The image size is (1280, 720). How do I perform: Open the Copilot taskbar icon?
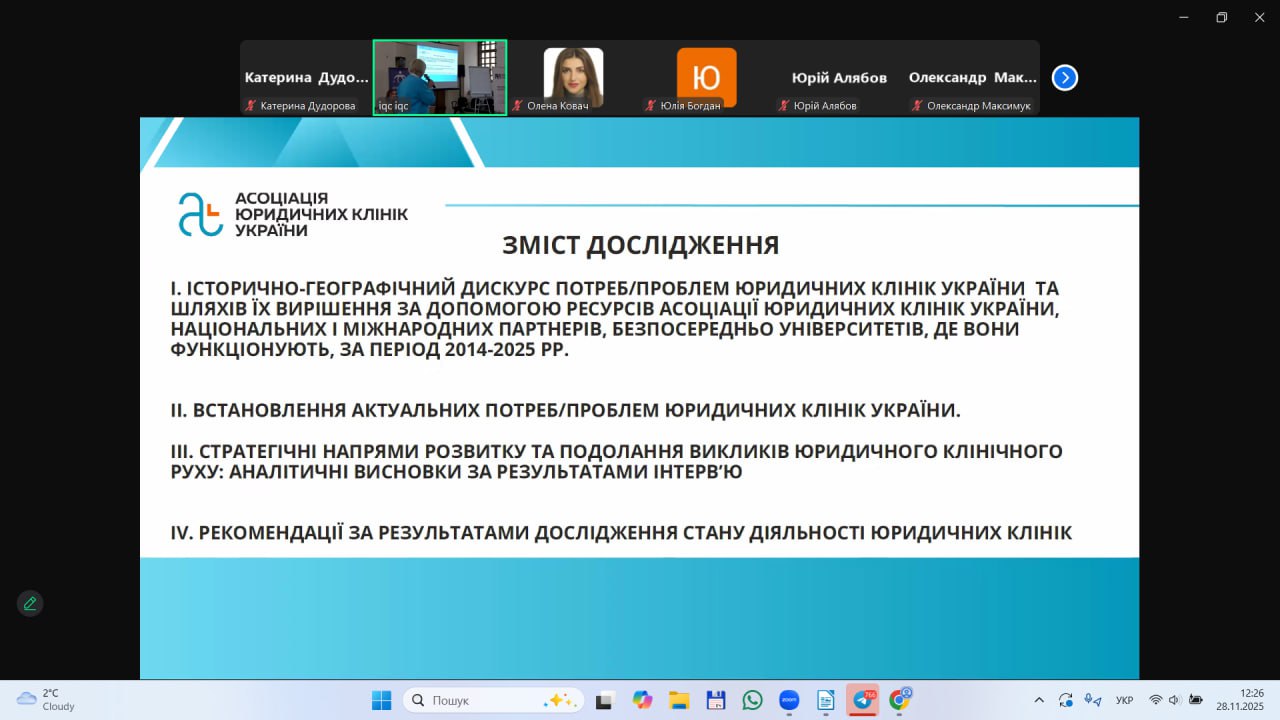[x=642, y=700]
